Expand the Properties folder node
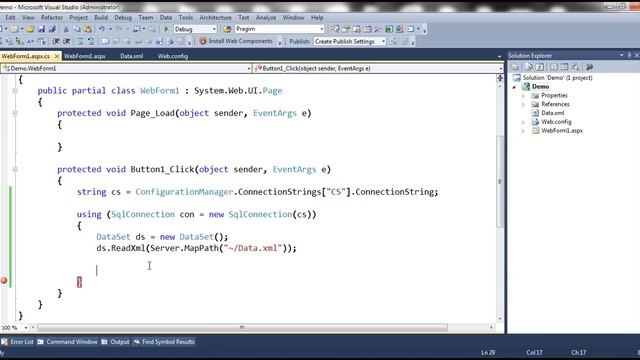The image size is (640, 360). tap(524, 96)
